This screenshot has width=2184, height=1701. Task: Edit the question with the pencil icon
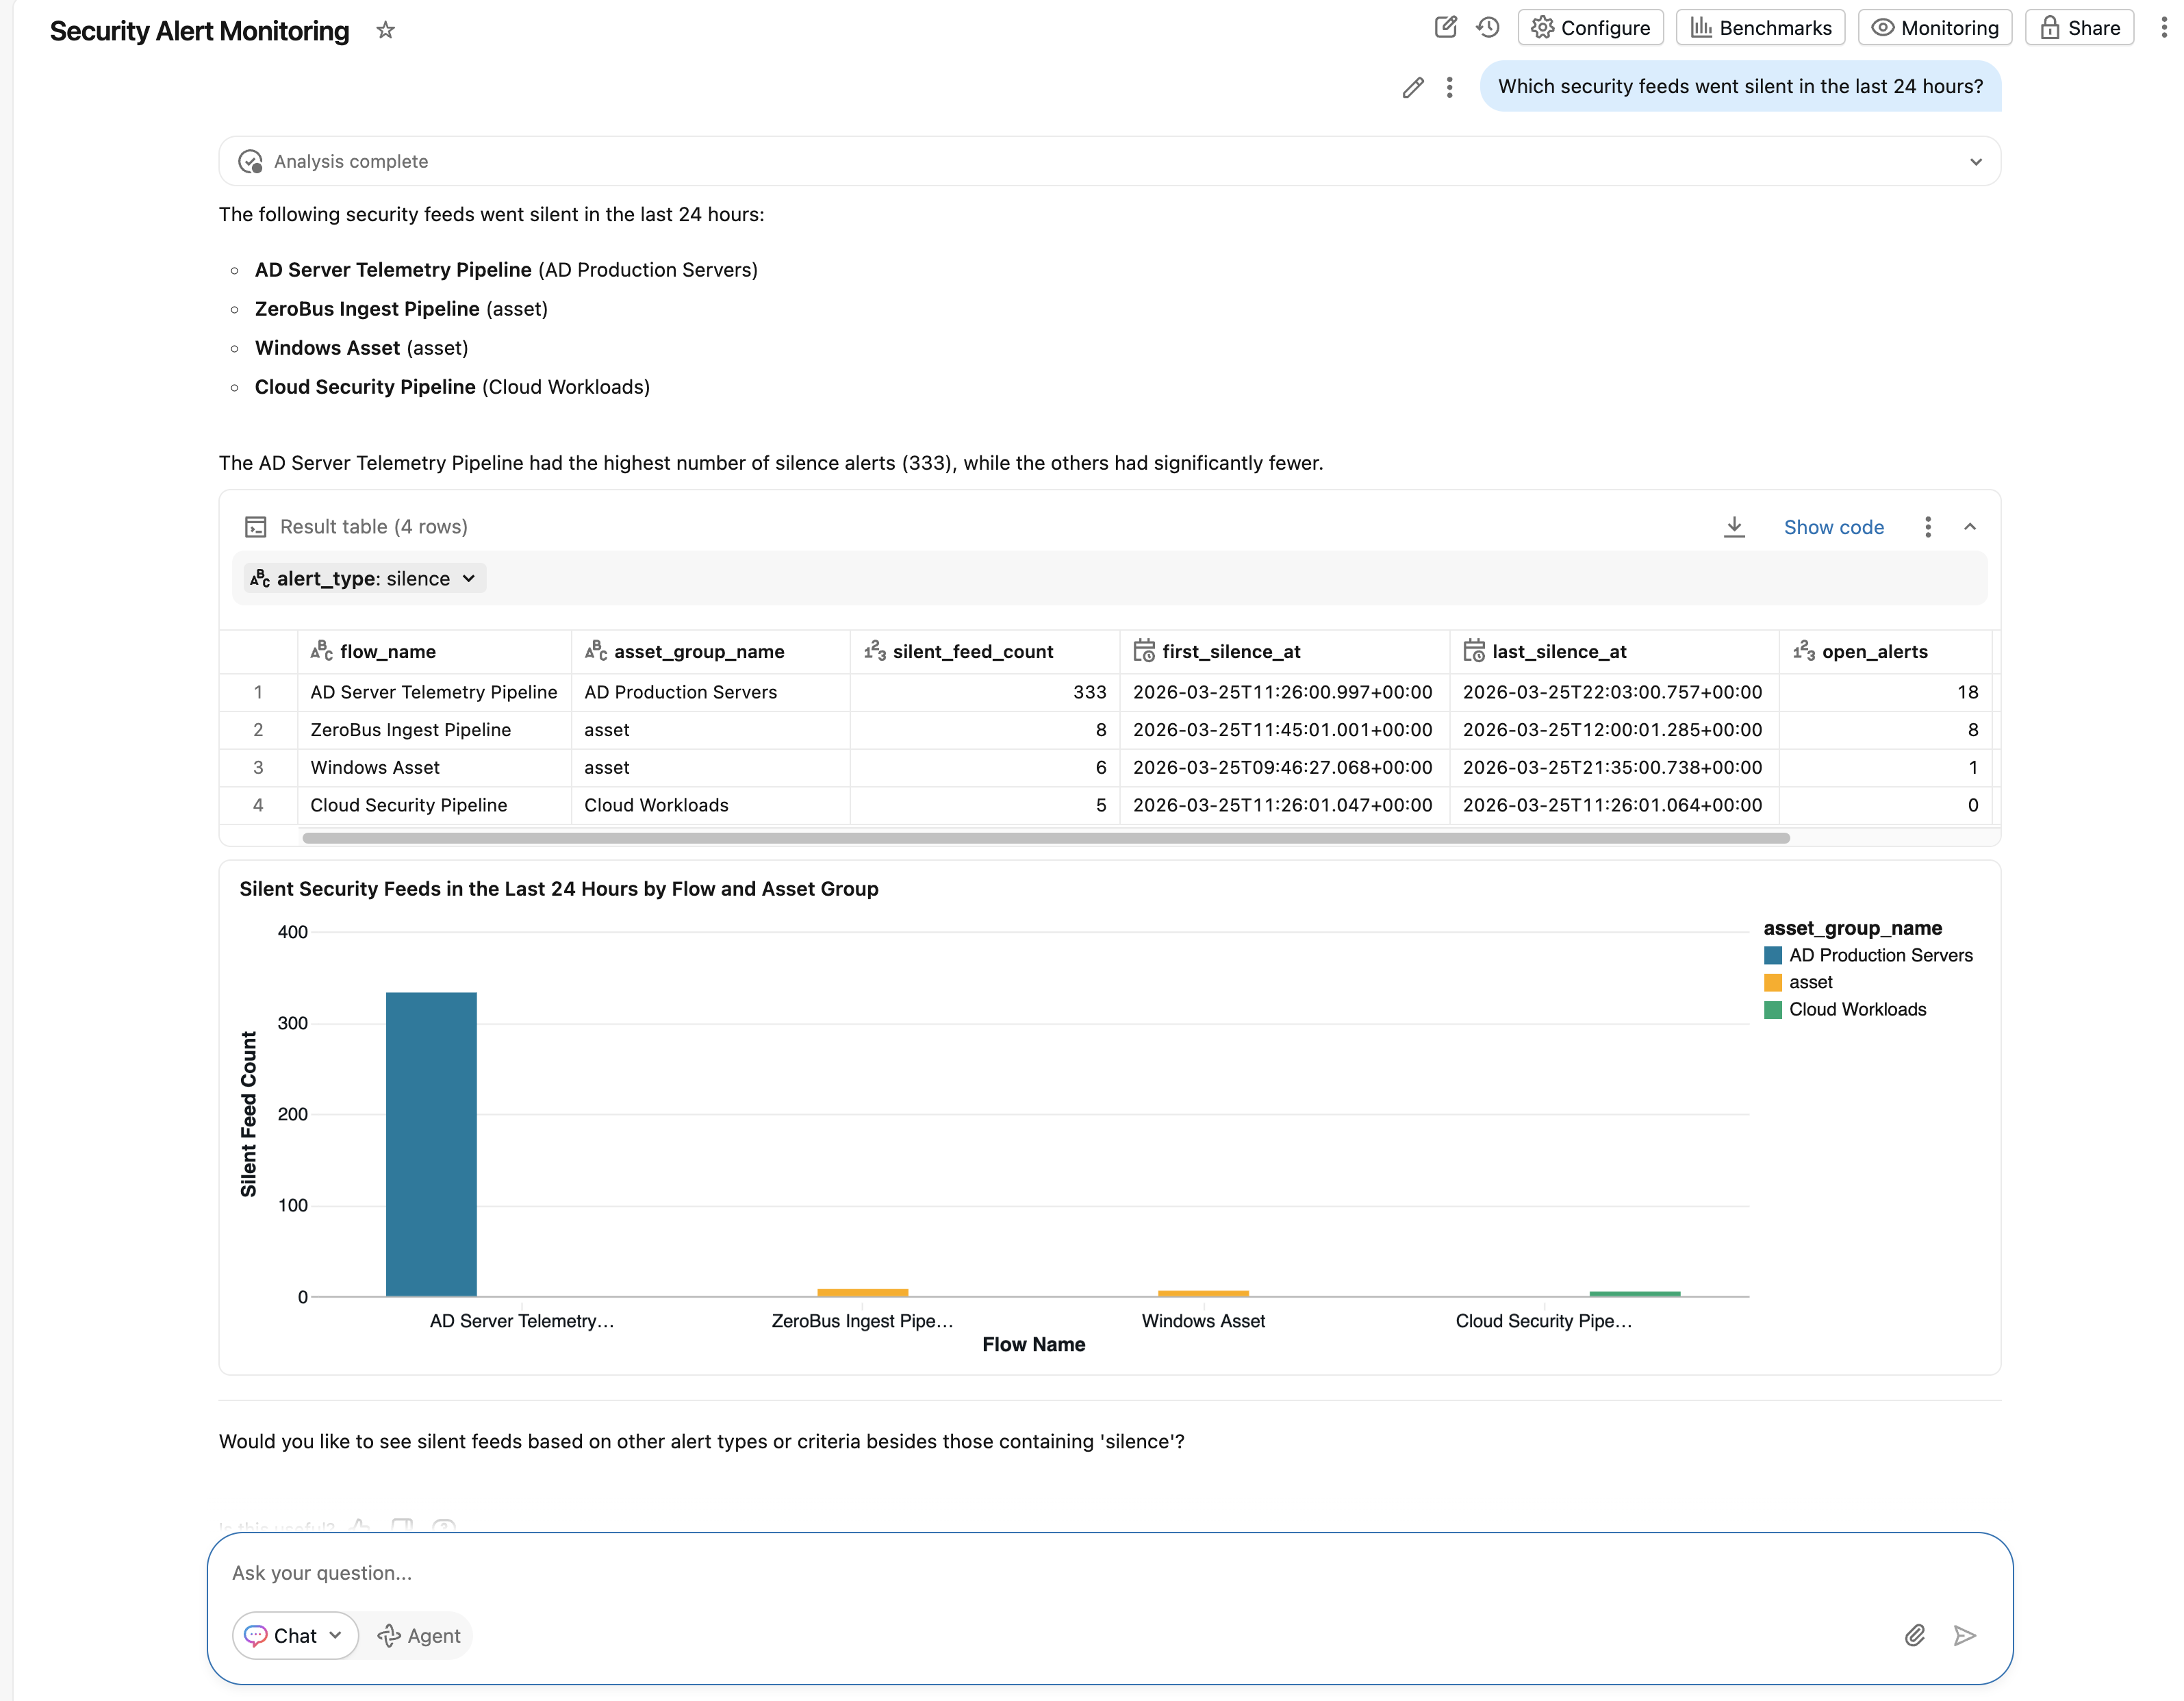[x=1412, y=88]
